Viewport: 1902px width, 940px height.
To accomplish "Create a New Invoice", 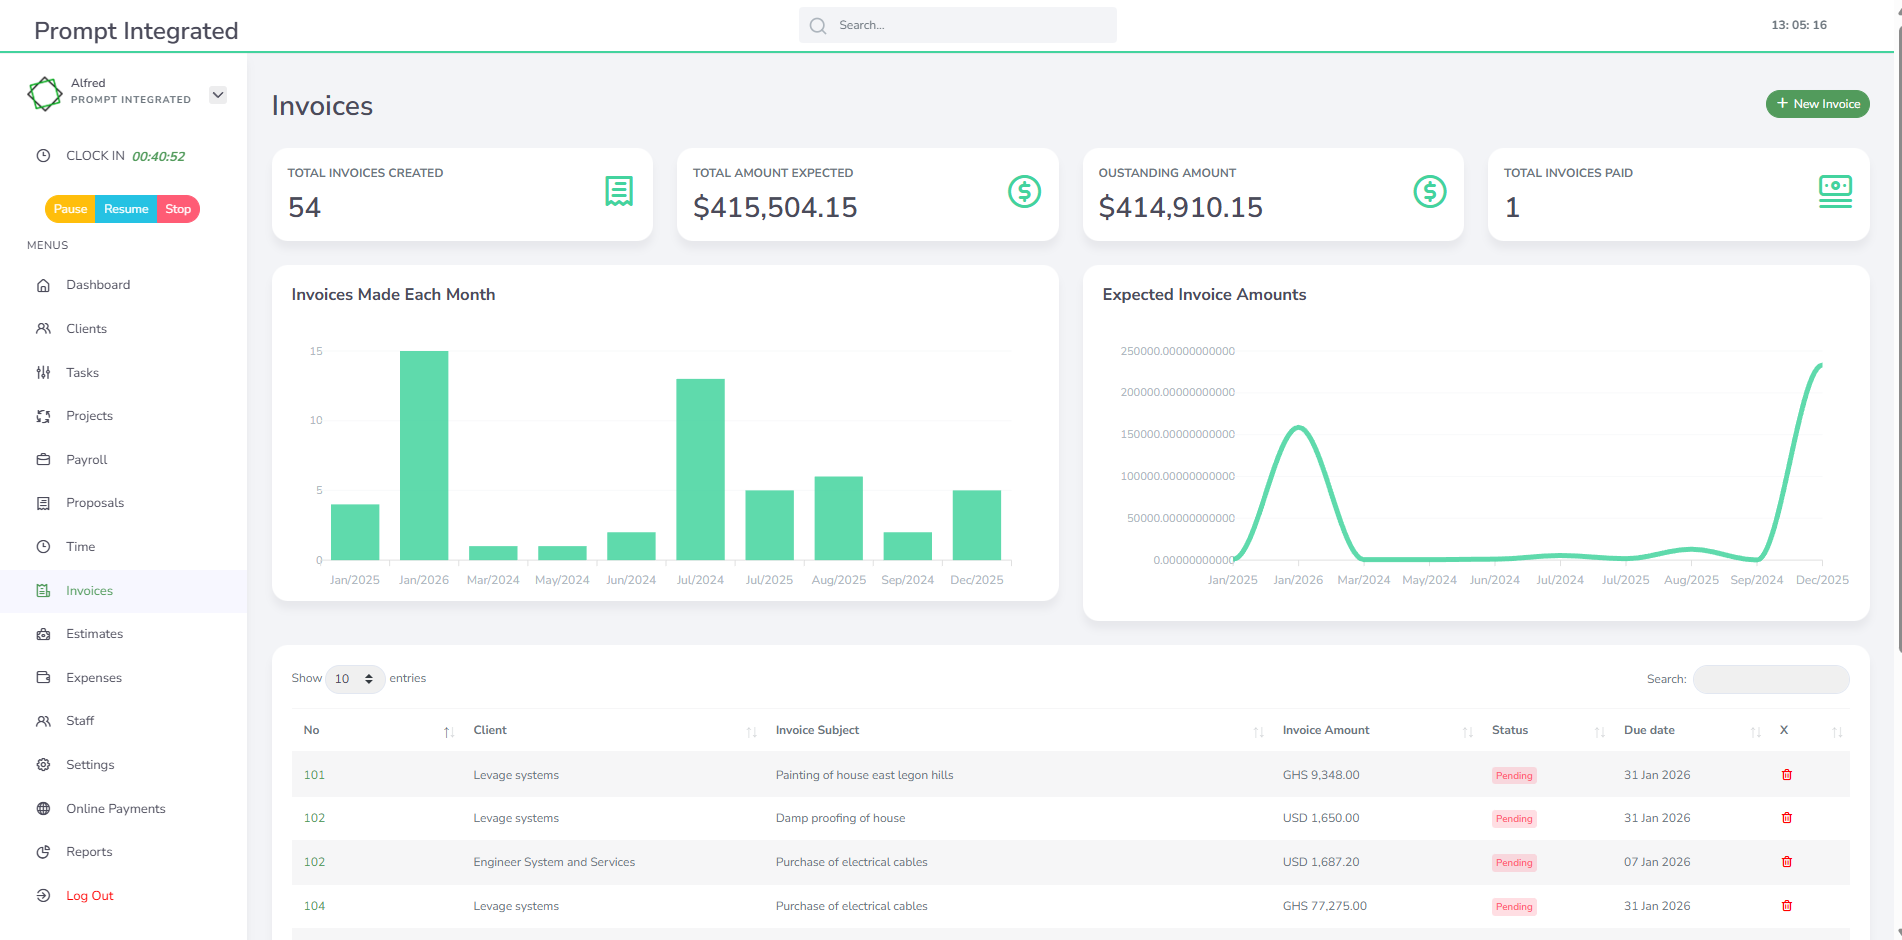I will 1817,104.
